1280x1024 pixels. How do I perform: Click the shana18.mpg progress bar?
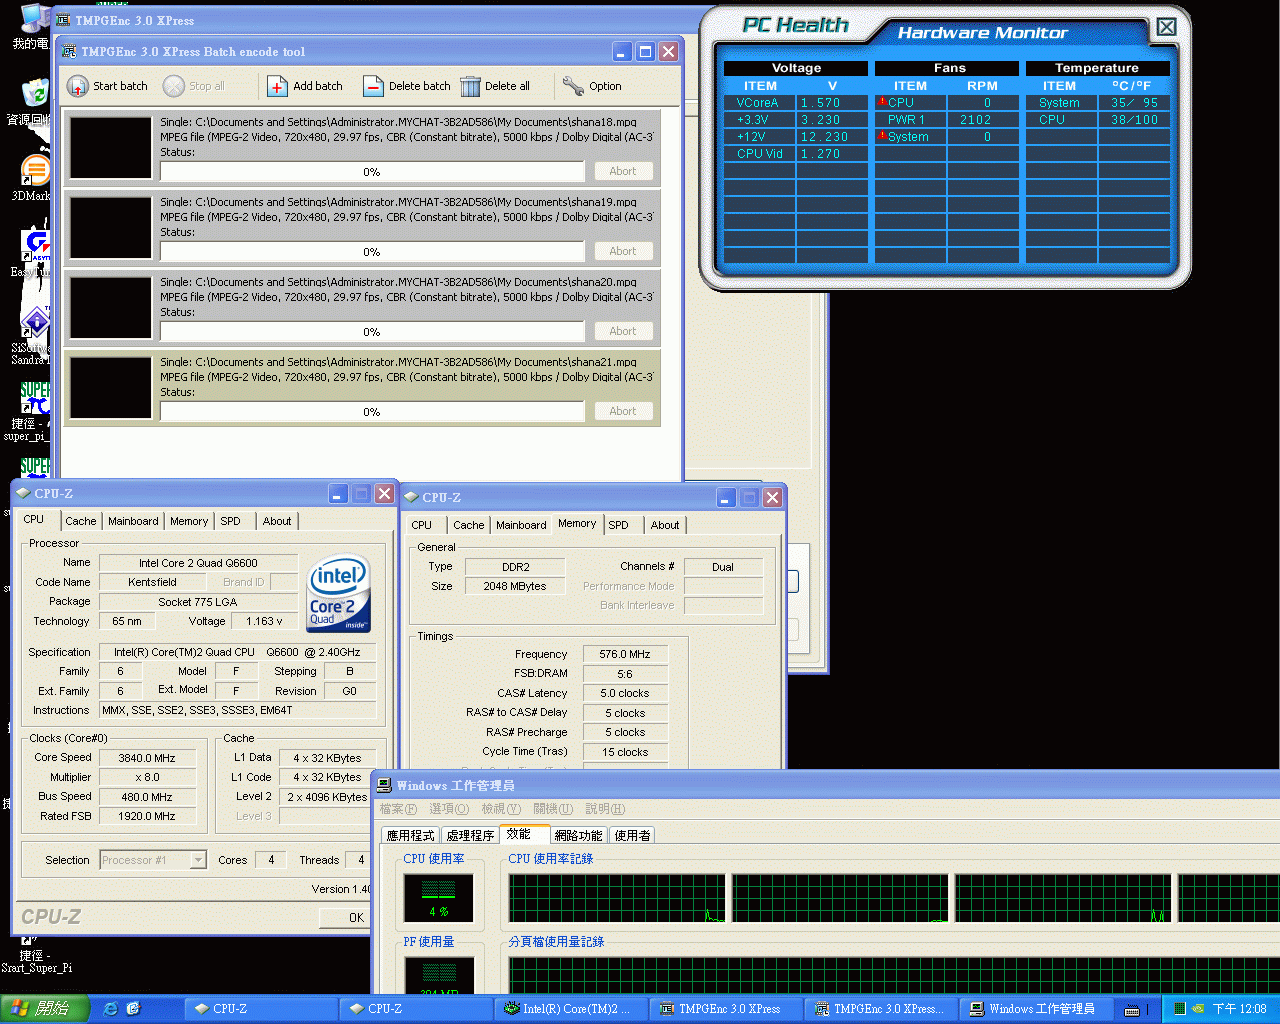[372, 172]
